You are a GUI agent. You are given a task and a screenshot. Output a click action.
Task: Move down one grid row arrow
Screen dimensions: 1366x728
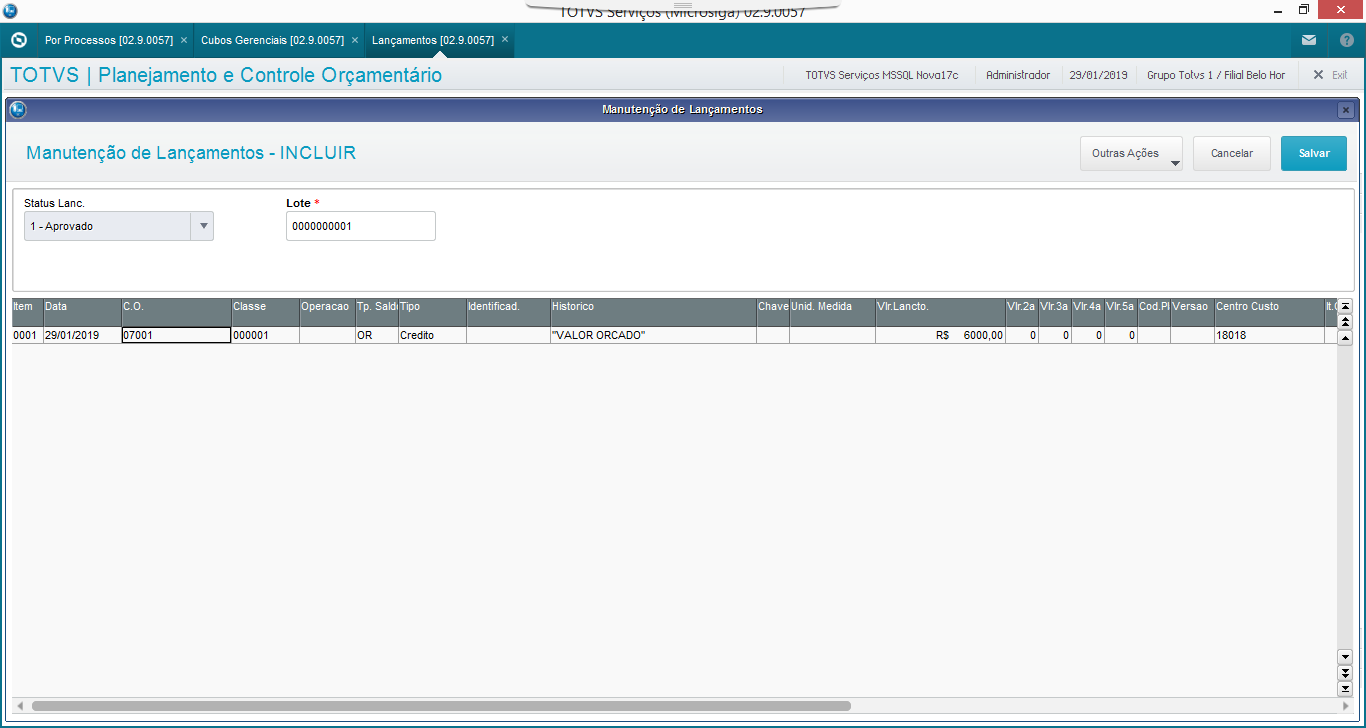tap(1345, 657)
